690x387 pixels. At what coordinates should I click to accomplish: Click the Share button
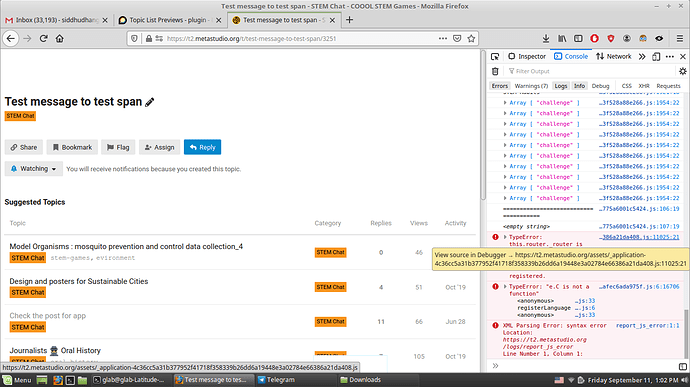click(24, 147)
